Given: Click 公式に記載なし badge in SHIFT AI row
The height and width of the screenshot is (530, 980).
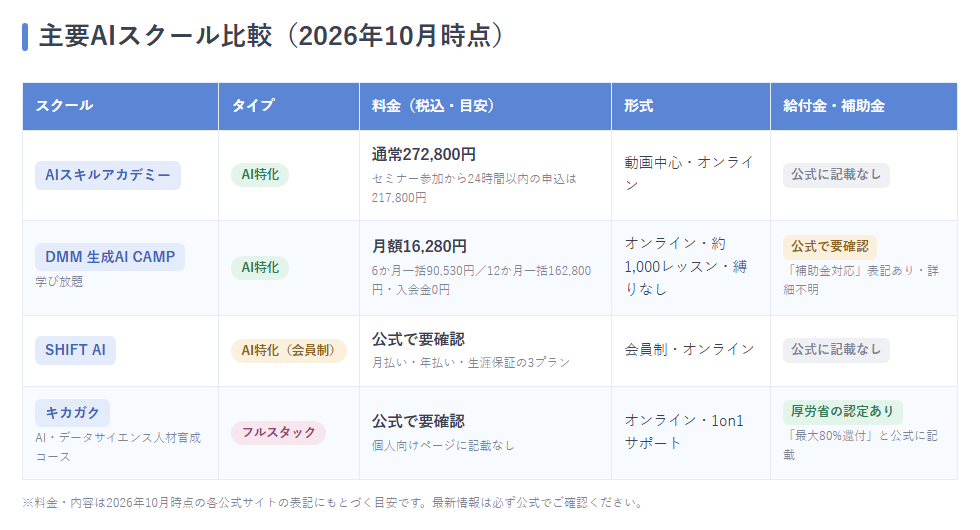Looking at the screenshot, I should 836,350.
